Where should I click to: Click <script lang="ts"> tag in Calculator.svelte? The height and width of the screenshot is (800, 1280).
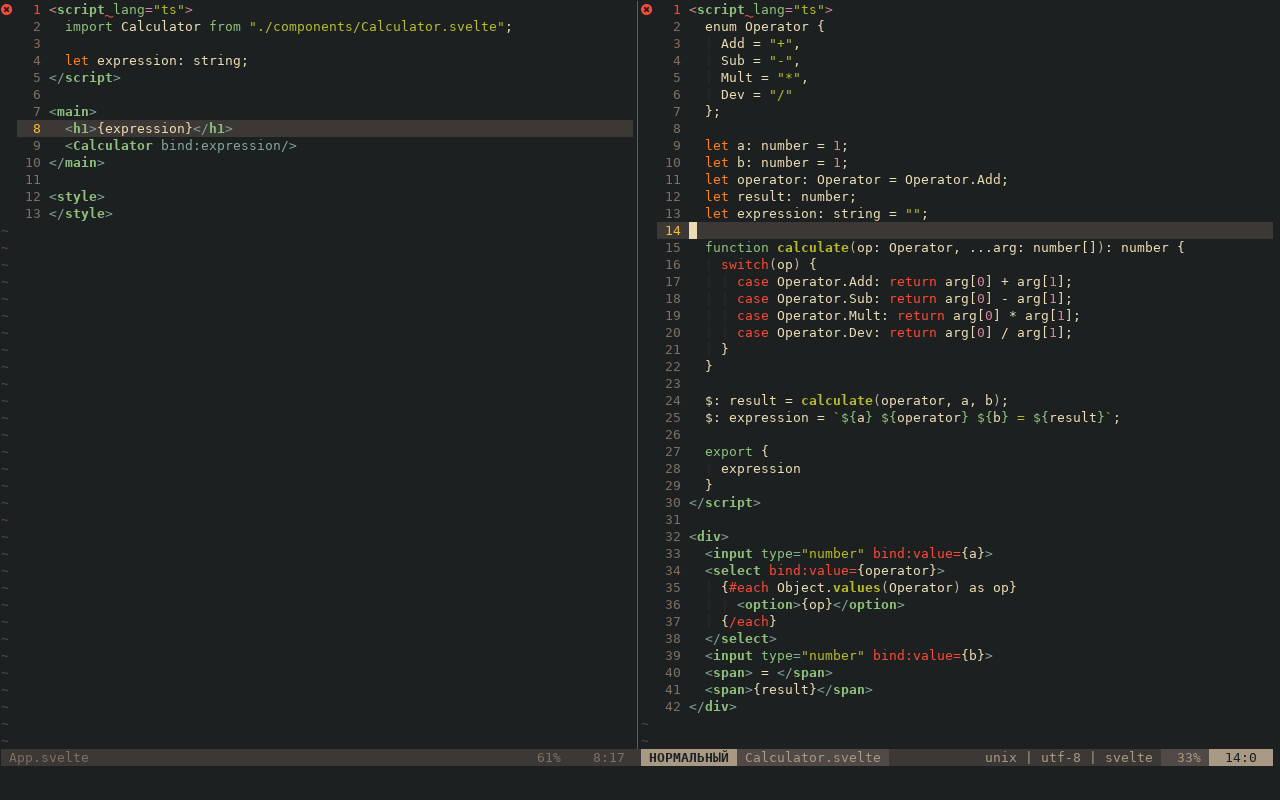761,9
